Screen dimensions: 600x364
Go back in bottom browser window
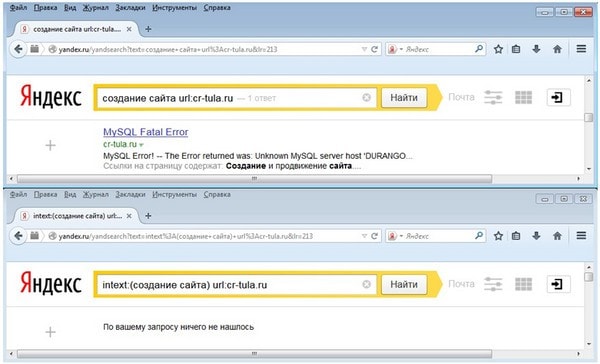[x=18, y=236]
